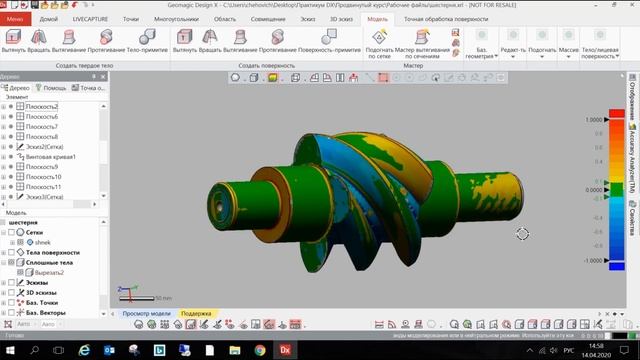The image size is (640, 360).
Task: Toggle visibility checkbox for Баз. Точки
Action: coord(11,302)
